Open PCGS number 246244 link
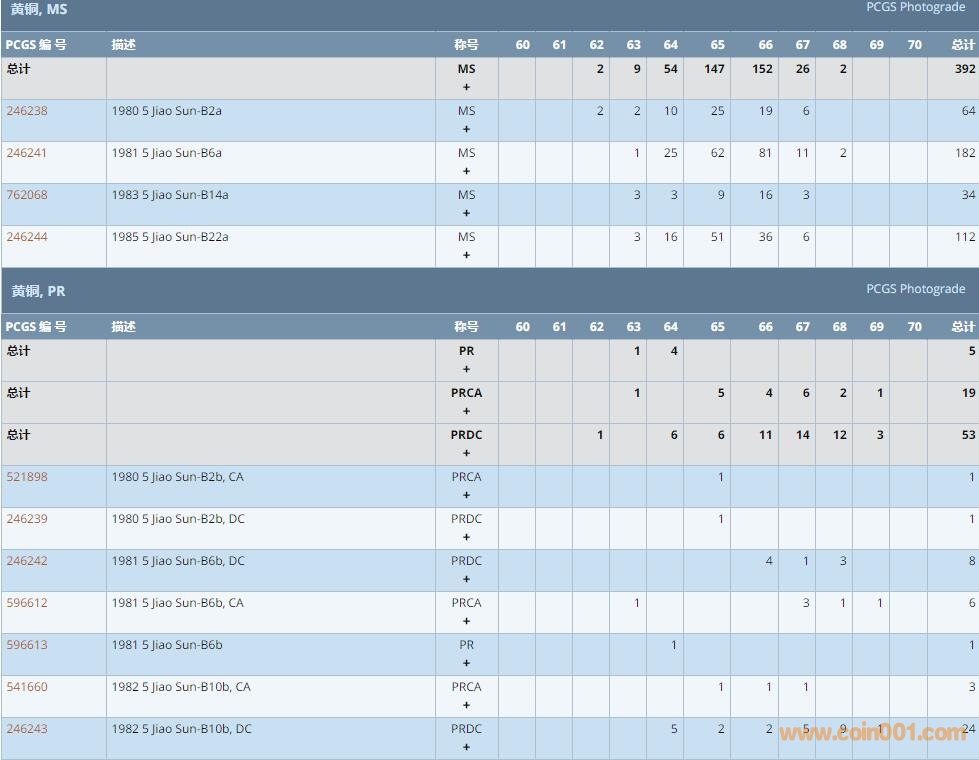The image size is (979, 760). coord(27,237)
